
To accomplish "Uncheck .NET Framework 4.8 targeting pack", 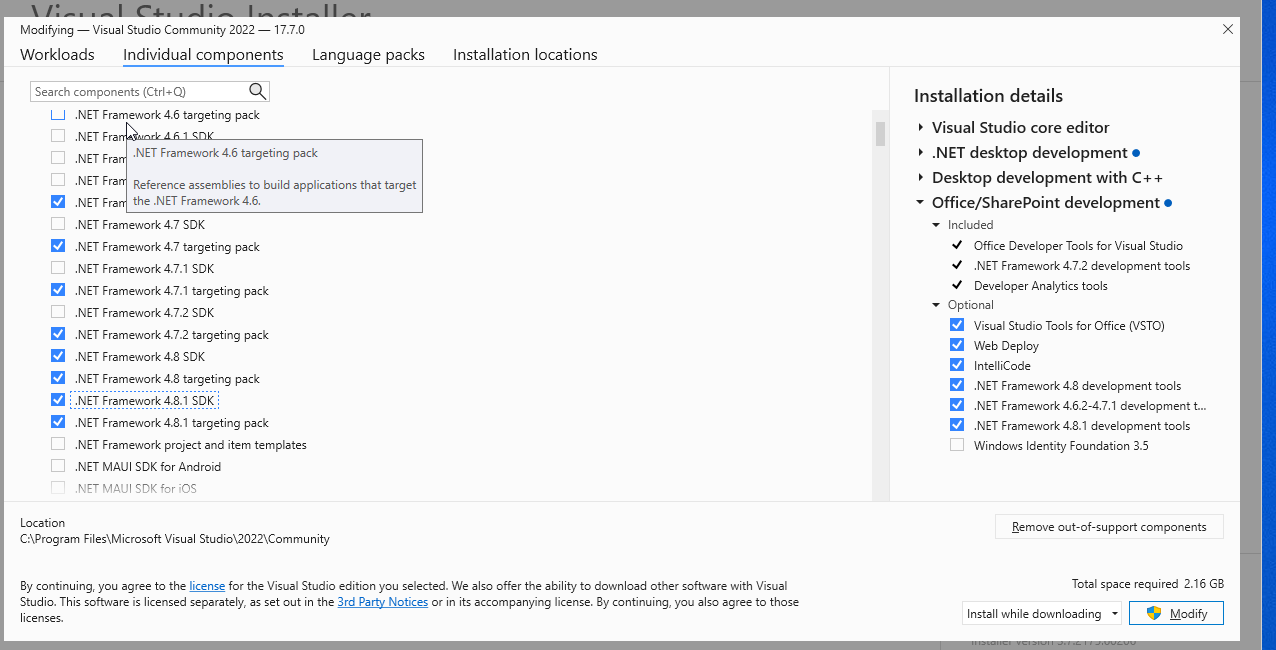I will 58,378.
